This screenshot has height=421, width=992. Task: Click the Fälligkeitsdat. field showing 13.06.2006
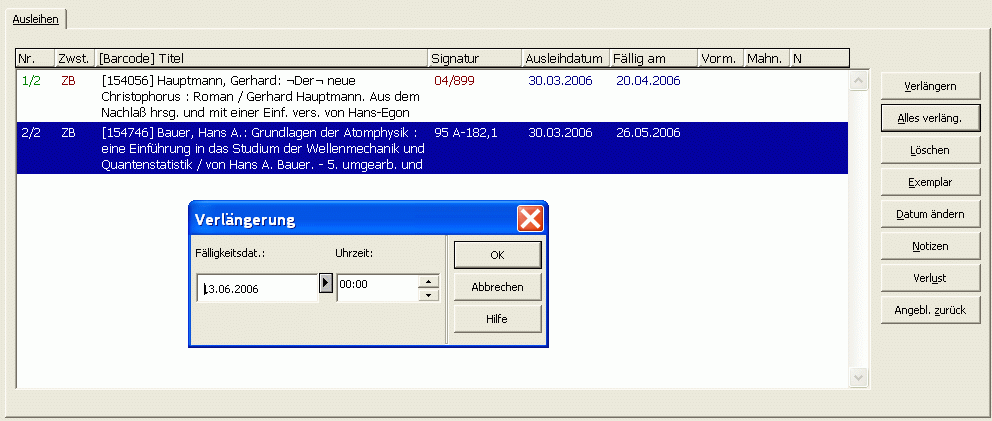tap(257, 289)
